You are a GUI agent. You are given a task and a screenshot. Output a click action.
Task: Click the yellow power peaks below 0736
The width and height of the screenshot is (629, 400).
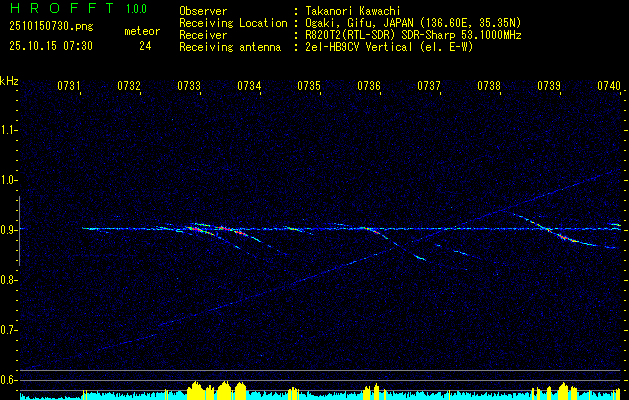(x=371, y=391)
